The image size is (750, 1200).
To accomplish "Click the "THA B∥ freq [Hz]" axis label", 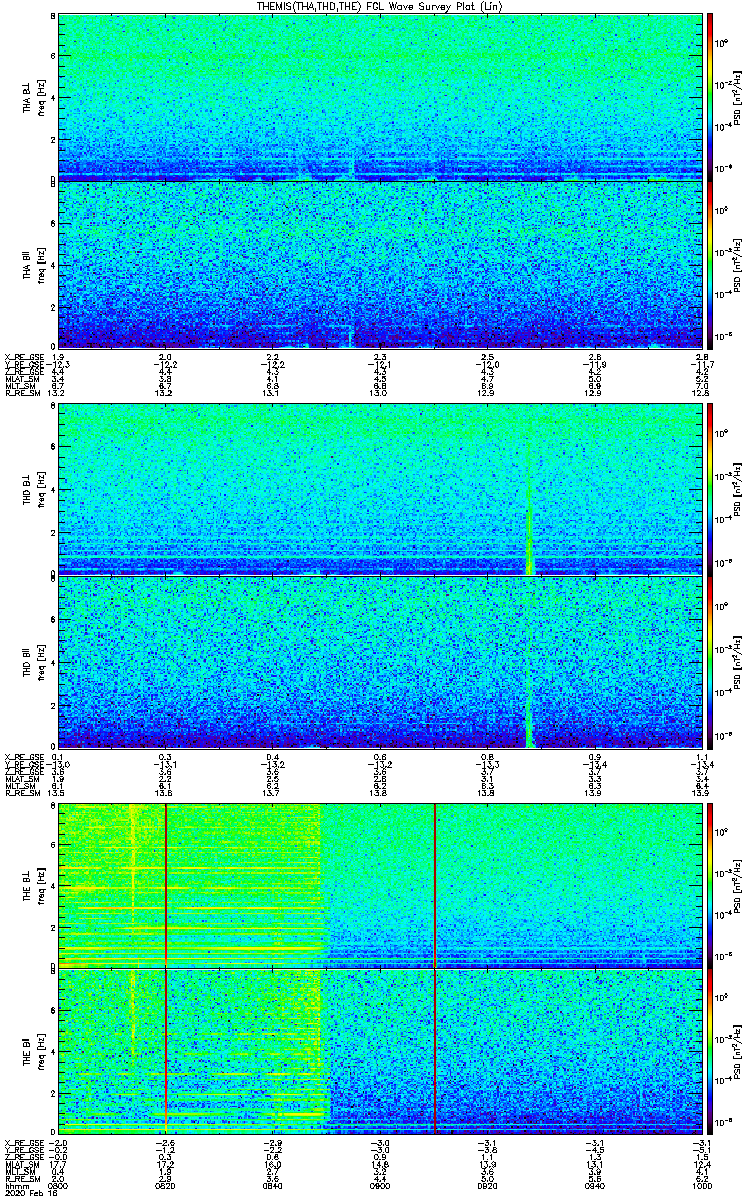I will coord(34,265).
